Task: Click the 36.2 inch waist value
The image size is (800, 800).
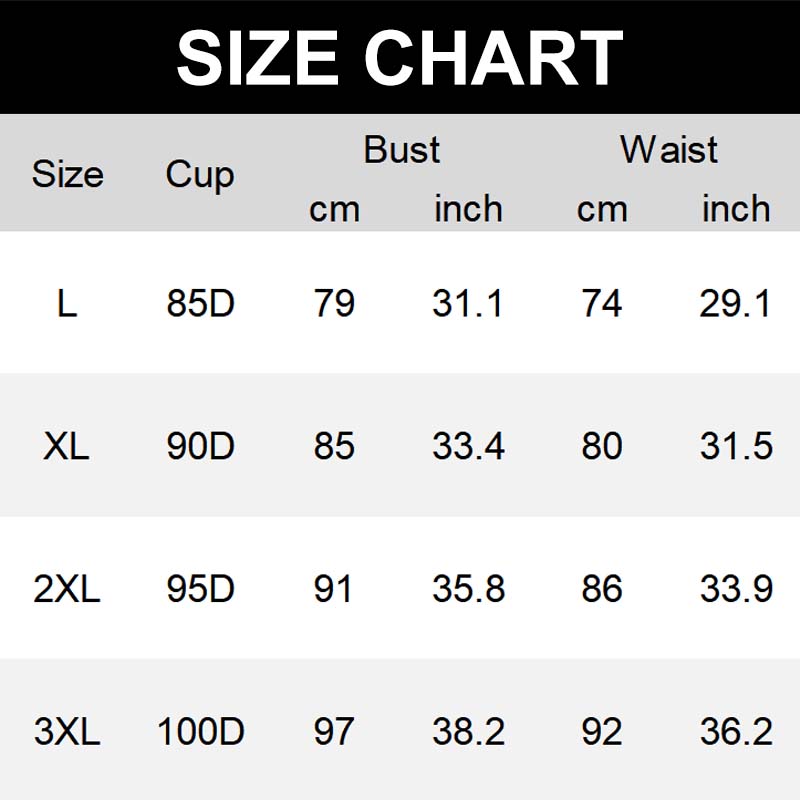Action: point(736,732)
